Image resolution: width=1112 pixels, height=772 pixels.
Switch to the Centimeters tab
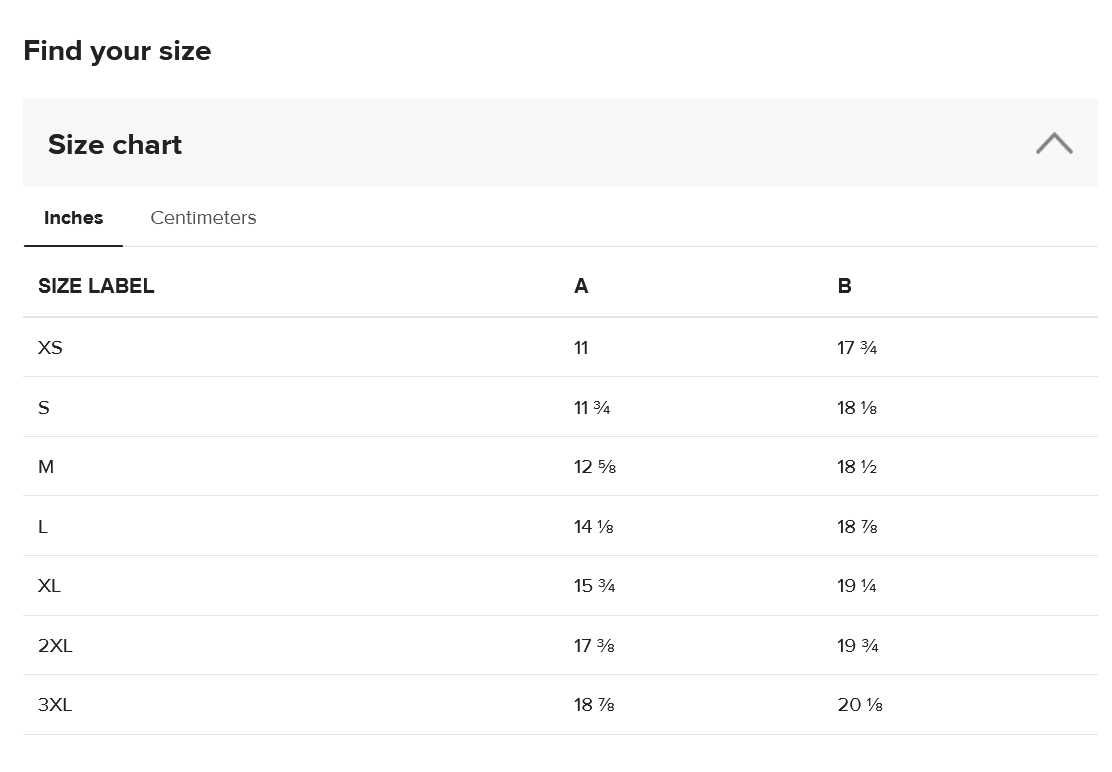pyautogui.click(x=203, y=218)
